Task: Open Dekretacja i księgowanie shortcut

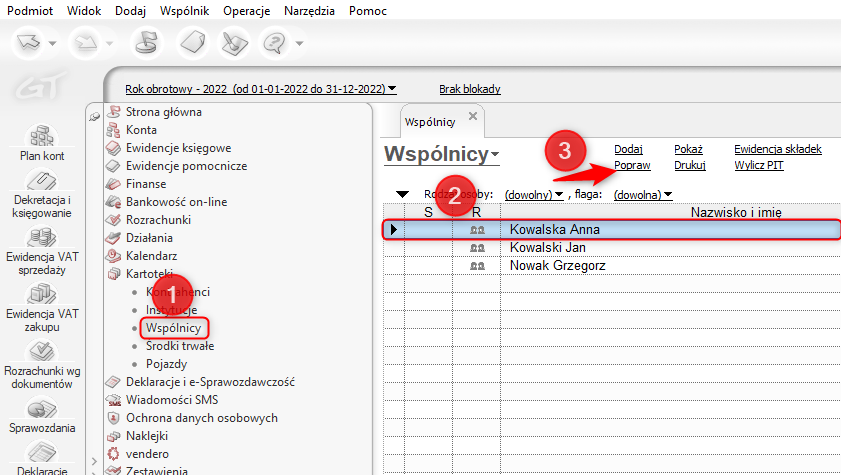Action: (42, 194)
